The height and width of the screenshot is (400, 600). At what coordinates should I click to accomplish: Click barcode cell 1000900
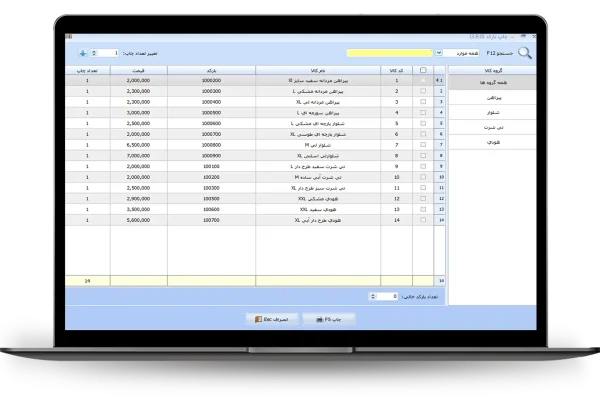point(211,155)
